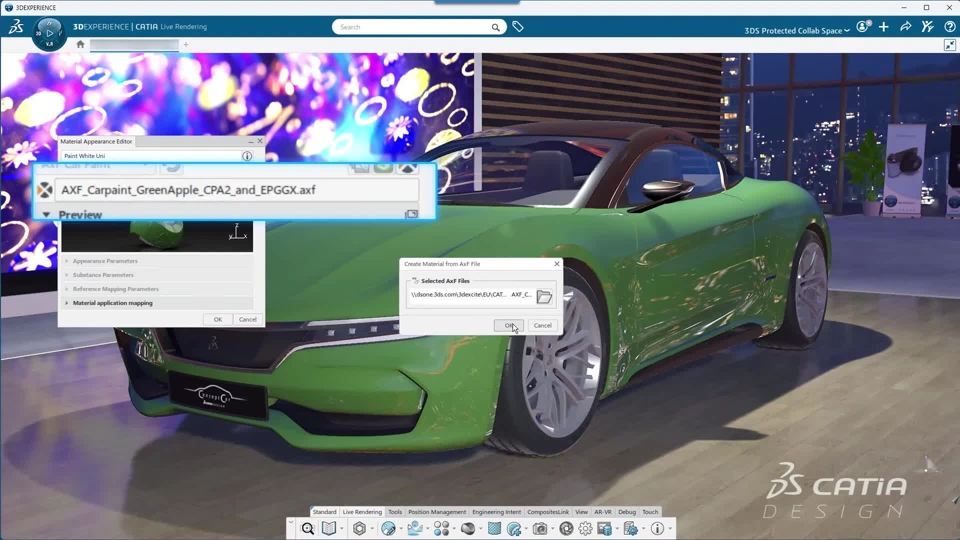The image size is (960, 540).
Task: Click info icon in Material Appearance Editor
Action: coord(247,156)
